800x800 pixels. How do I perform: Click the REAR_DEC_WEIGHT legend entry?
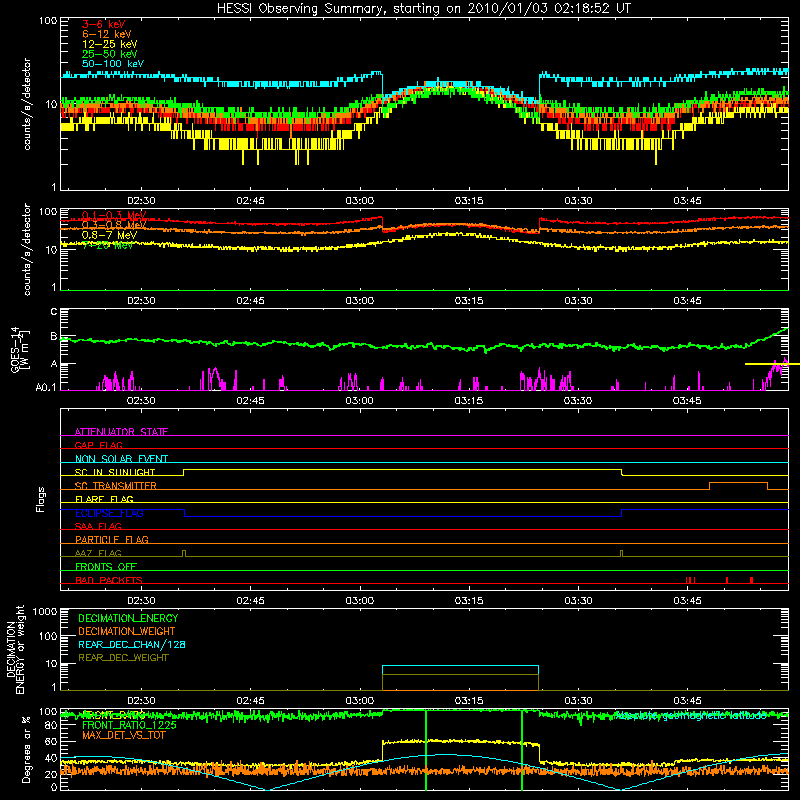[123, 658]
